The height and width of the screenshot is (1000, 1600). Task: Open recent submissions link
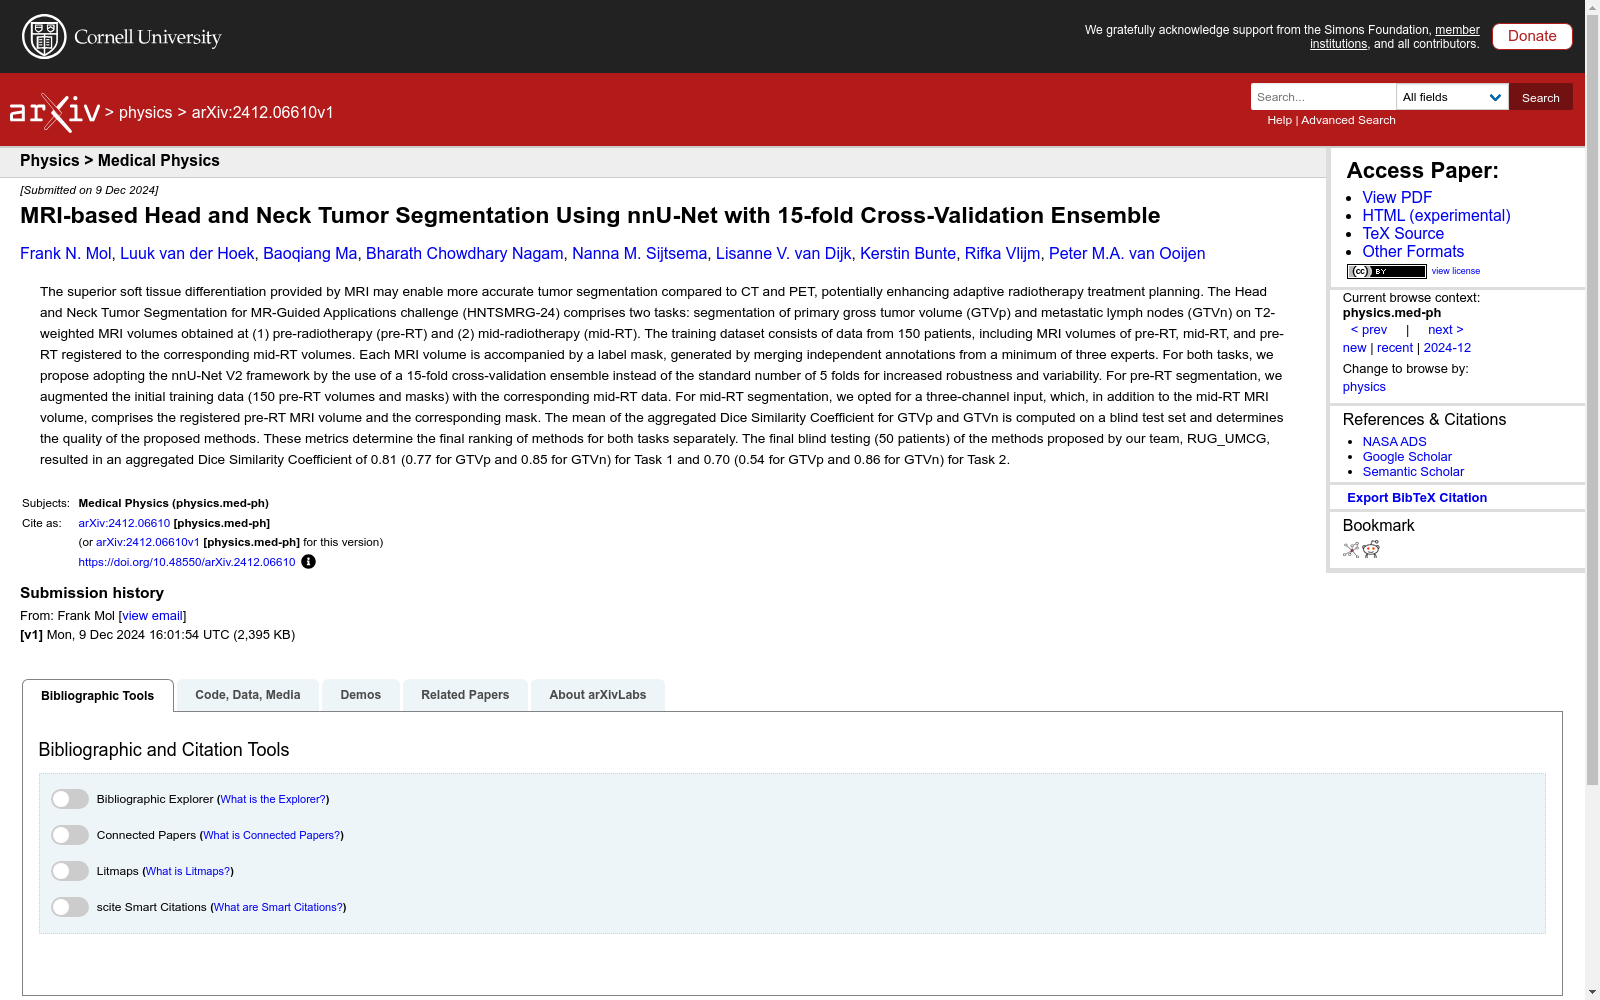click(x=1395, y=348)
